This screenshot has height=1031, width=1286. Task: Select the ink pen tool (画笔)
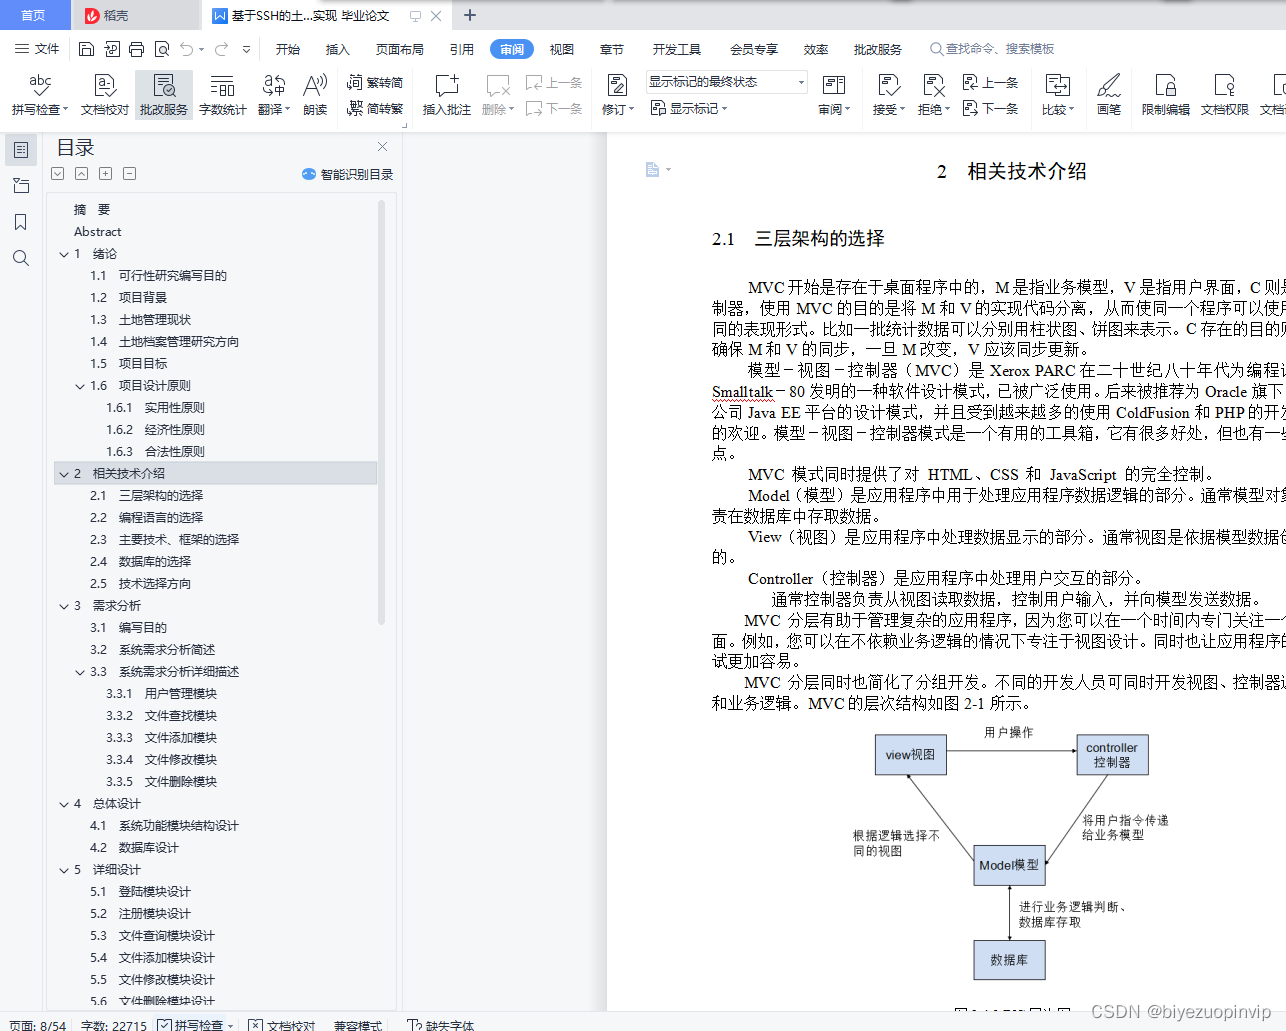click(1109, 95)
